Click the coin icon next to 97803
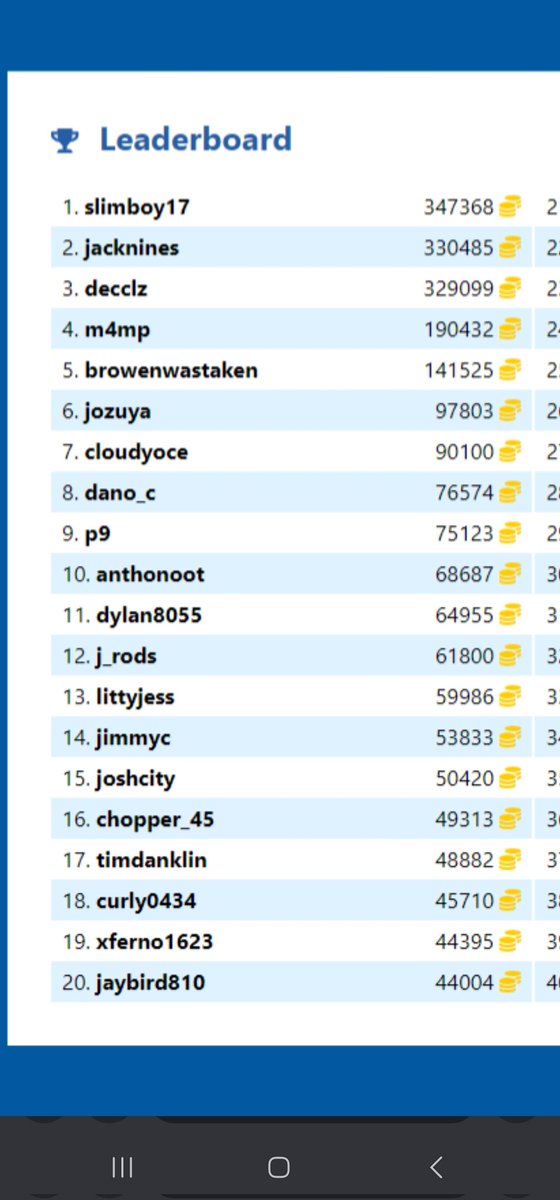The image size is (560, 1200). [510, 411]
